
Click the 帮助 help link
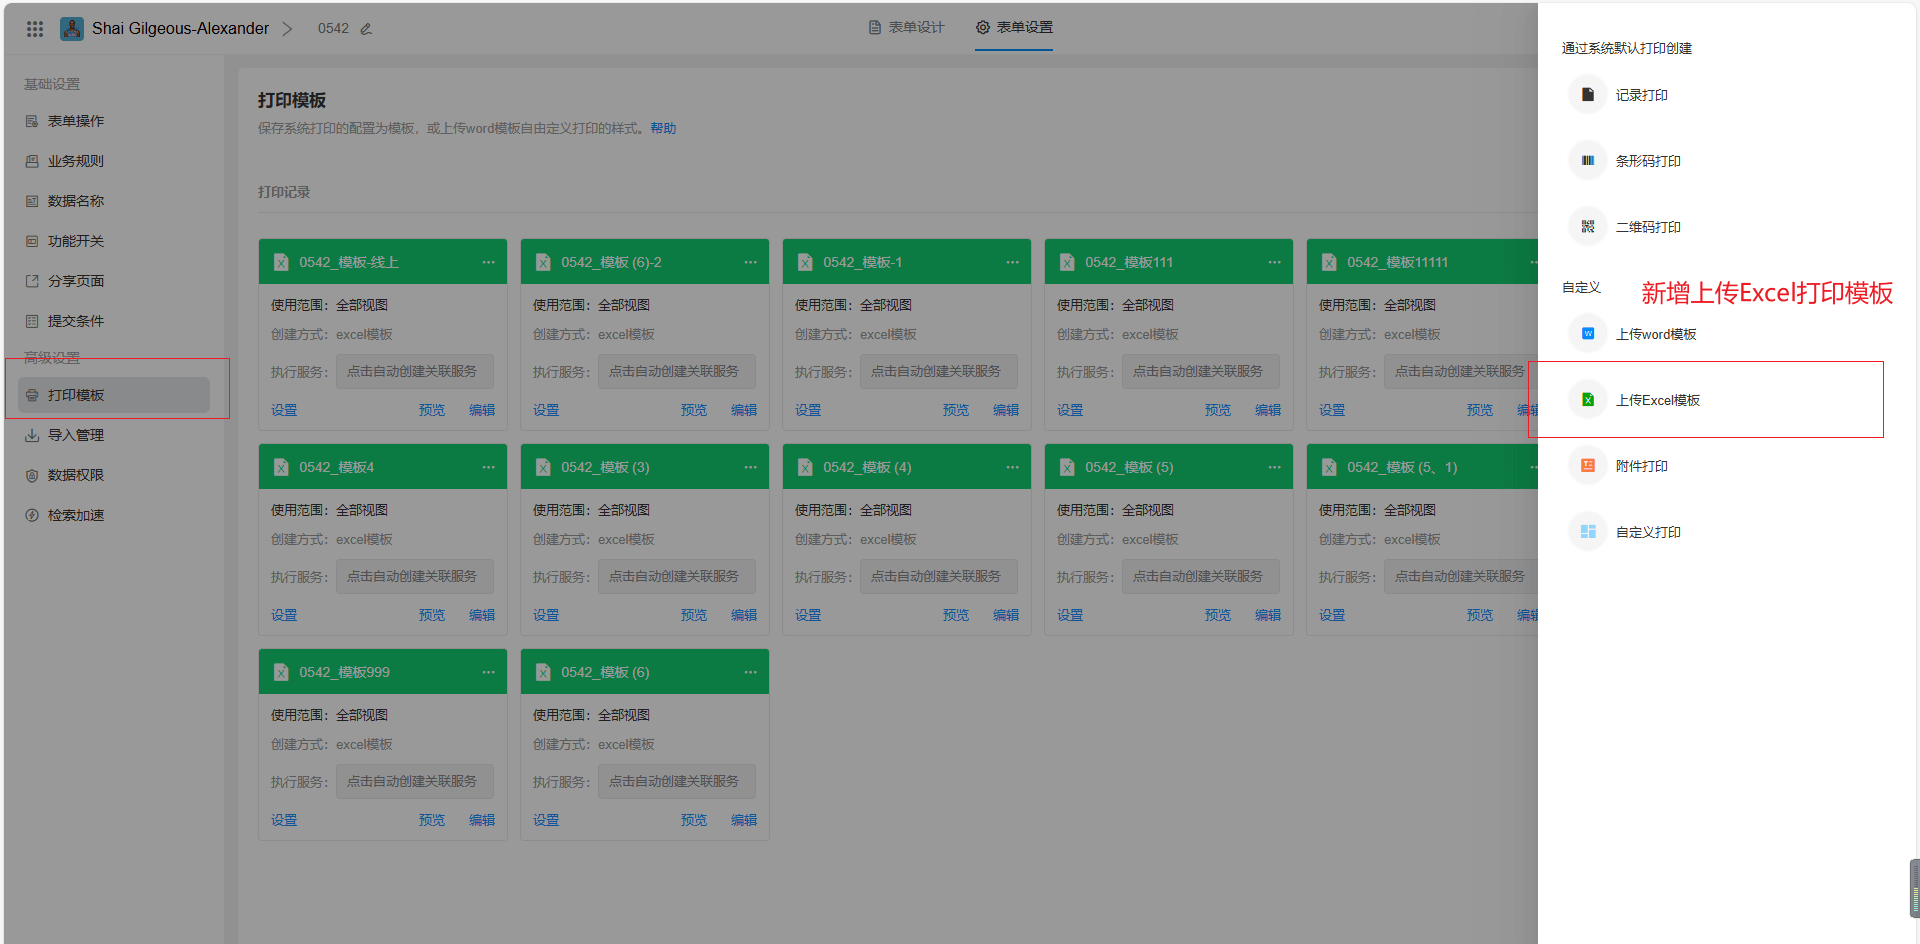[663, 128]
